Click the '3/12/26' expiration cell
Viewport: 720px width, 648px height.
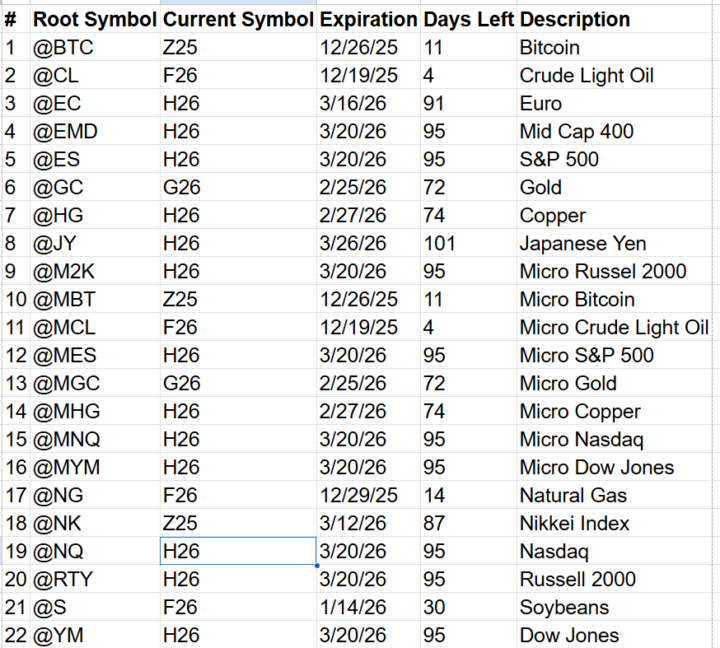(368, 524)
